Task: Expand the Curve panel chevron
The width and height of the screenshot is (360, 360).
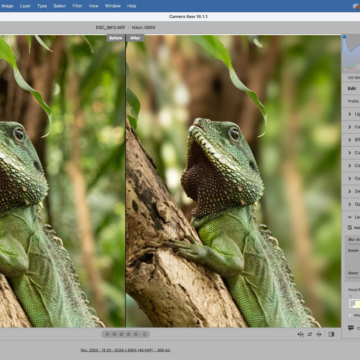Action: (x=350, y=153)
